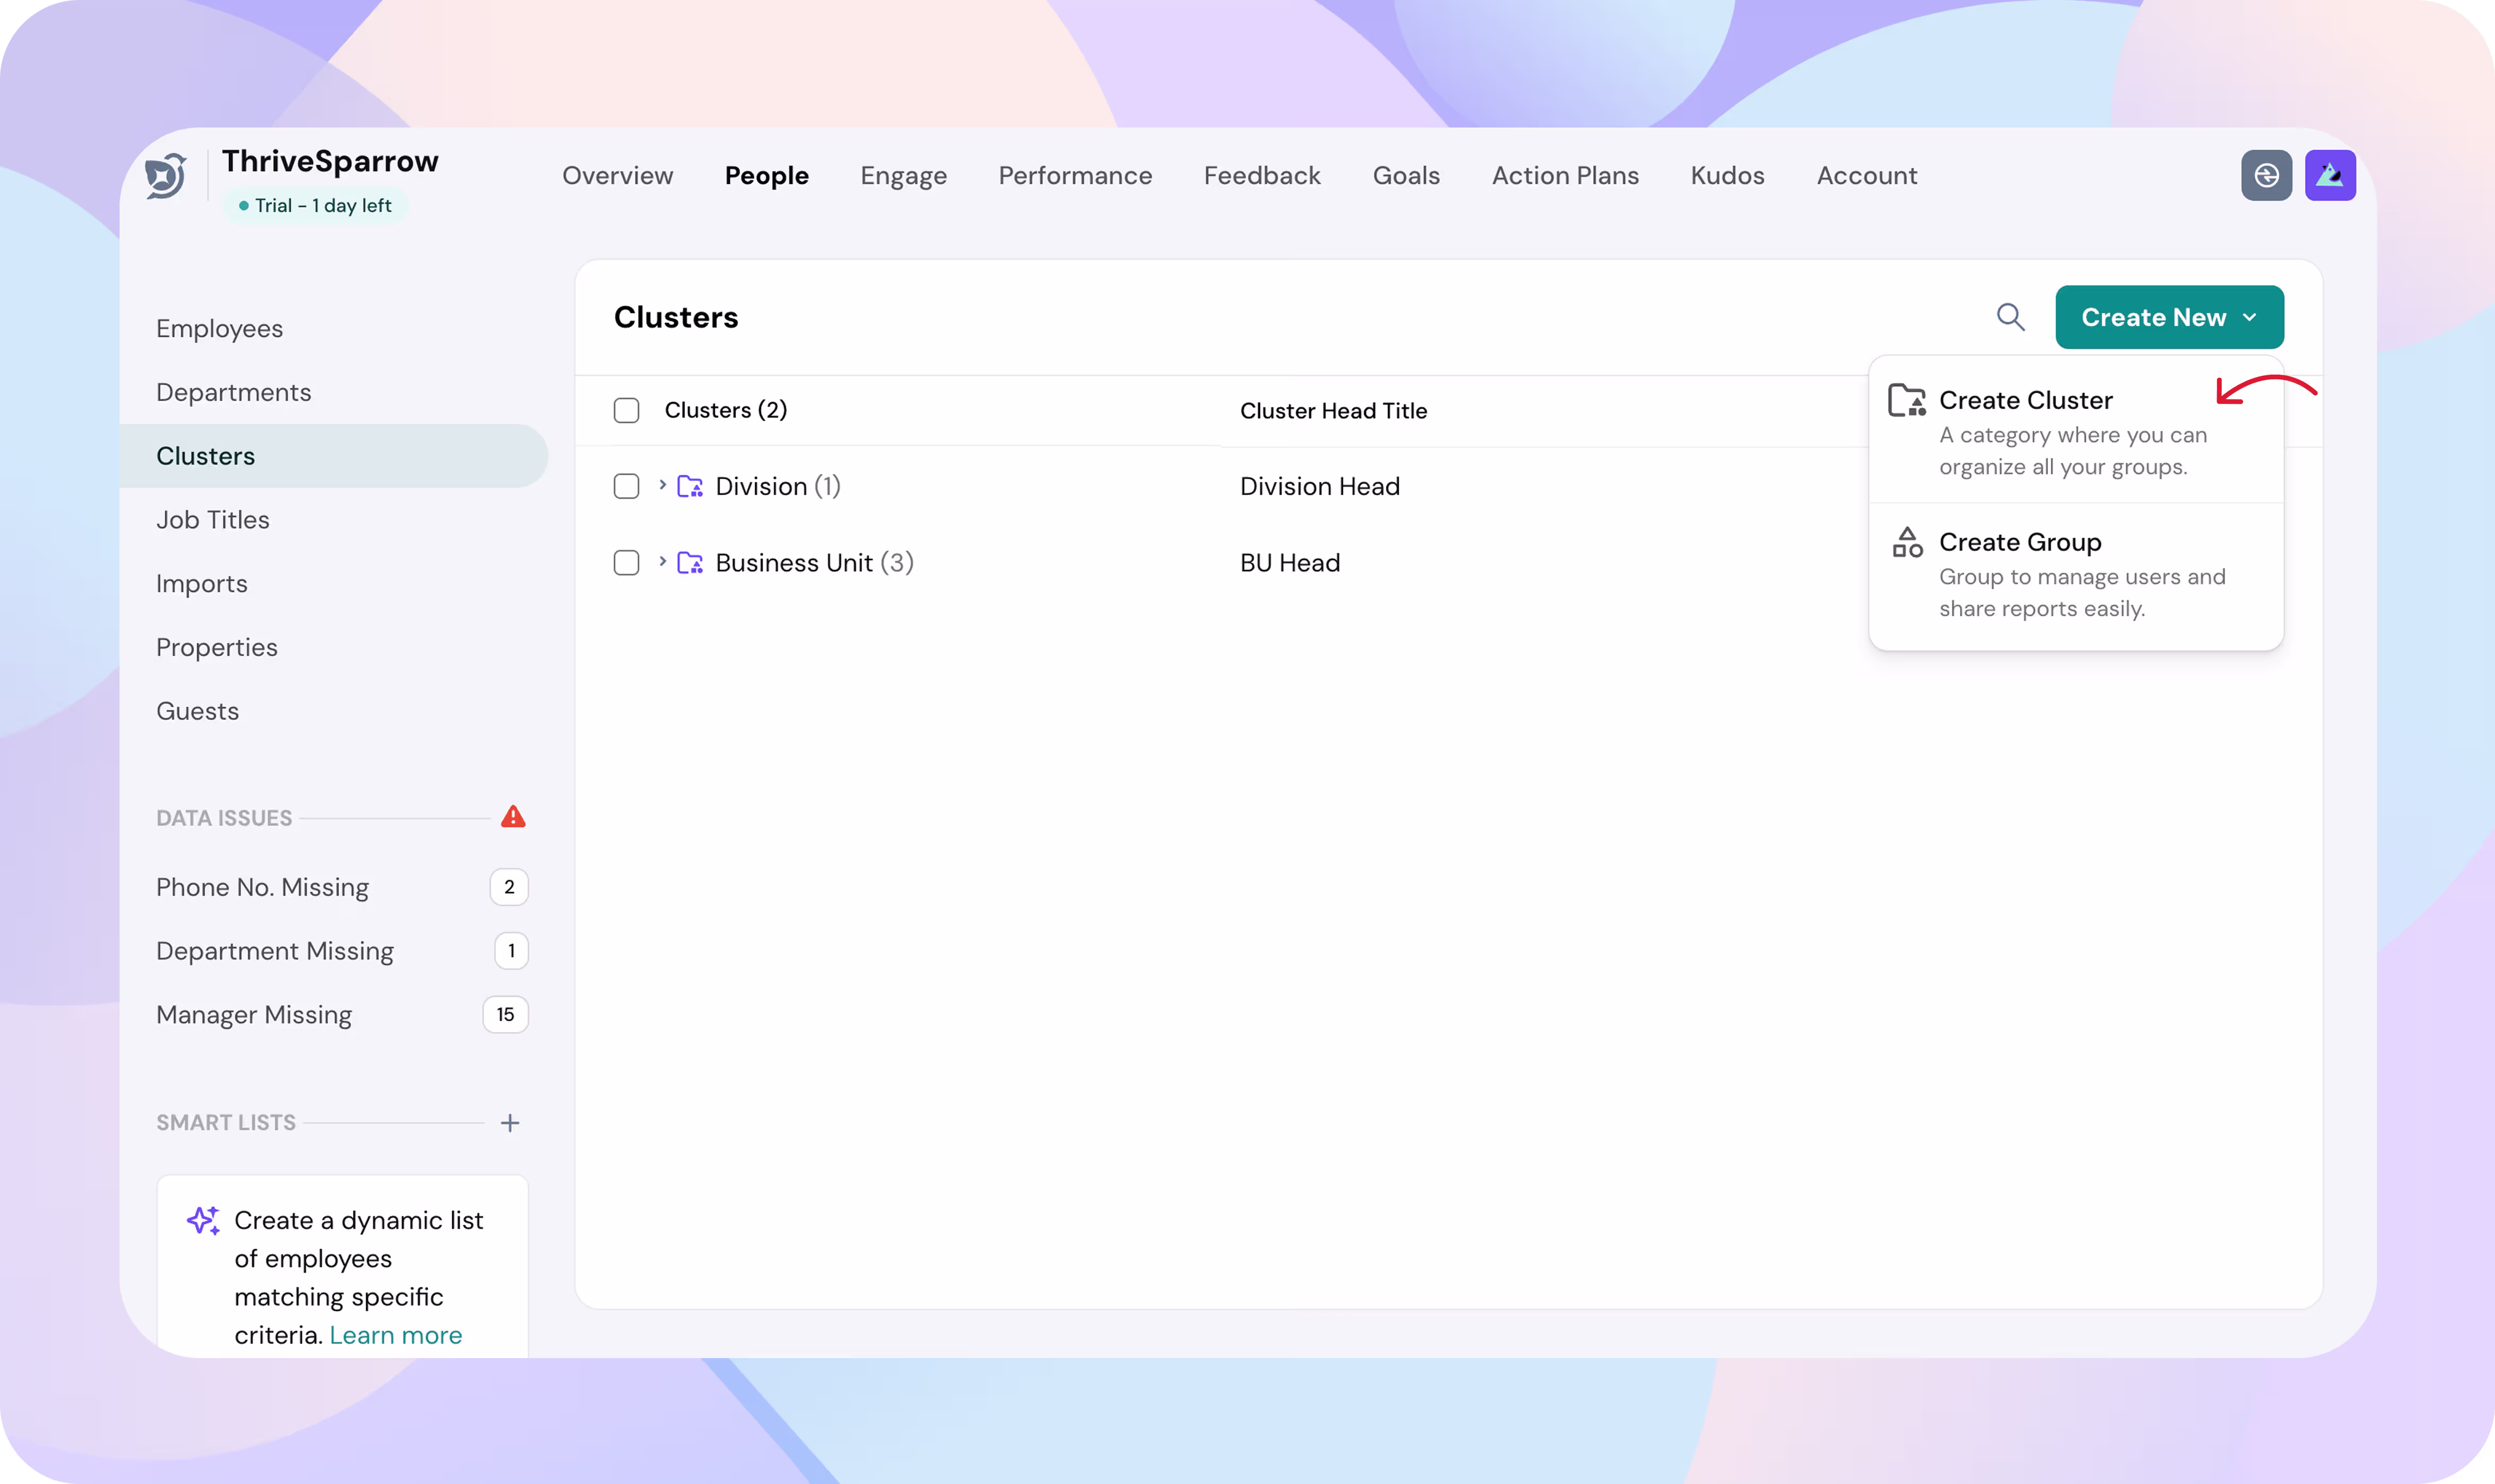This screenshot has width=2495, height=1484.
Task: Click the Division folder icon
Action: pos(690,487)
